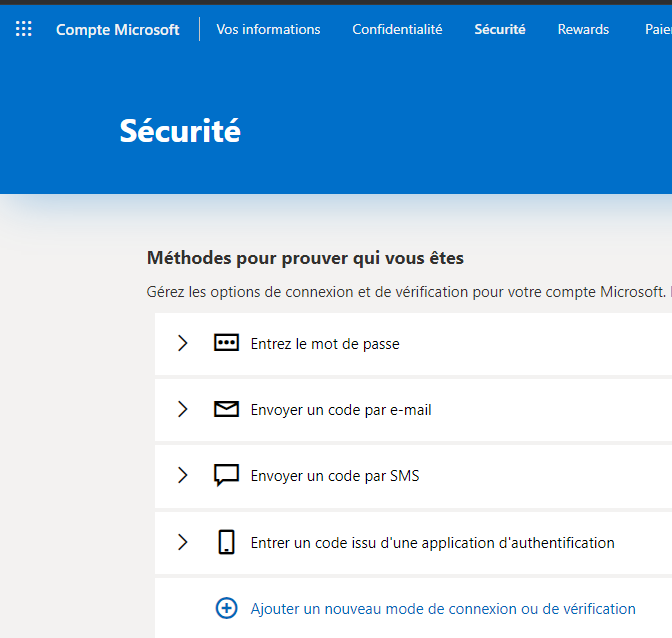Click the e-mail envelope icon
Viewport: 672px width, 638px height.
click(x=227, y=409)
